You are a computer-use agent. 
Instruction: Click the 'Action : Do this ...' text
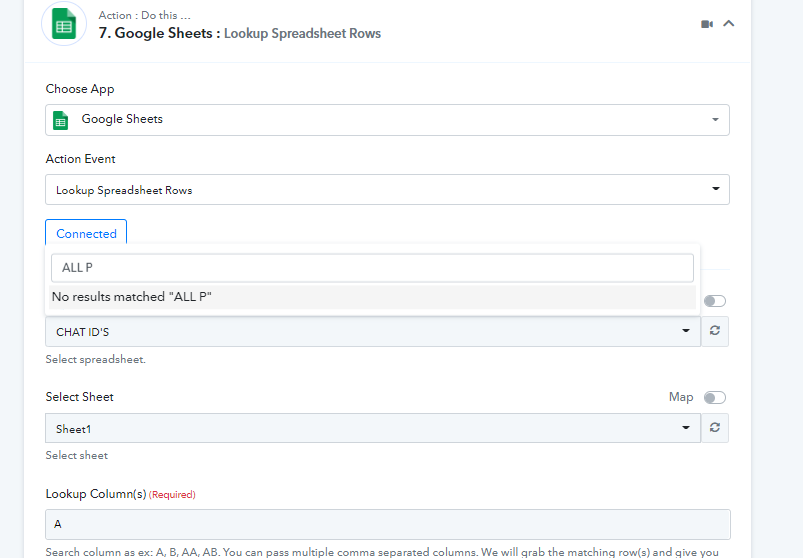tap(144, 15)
